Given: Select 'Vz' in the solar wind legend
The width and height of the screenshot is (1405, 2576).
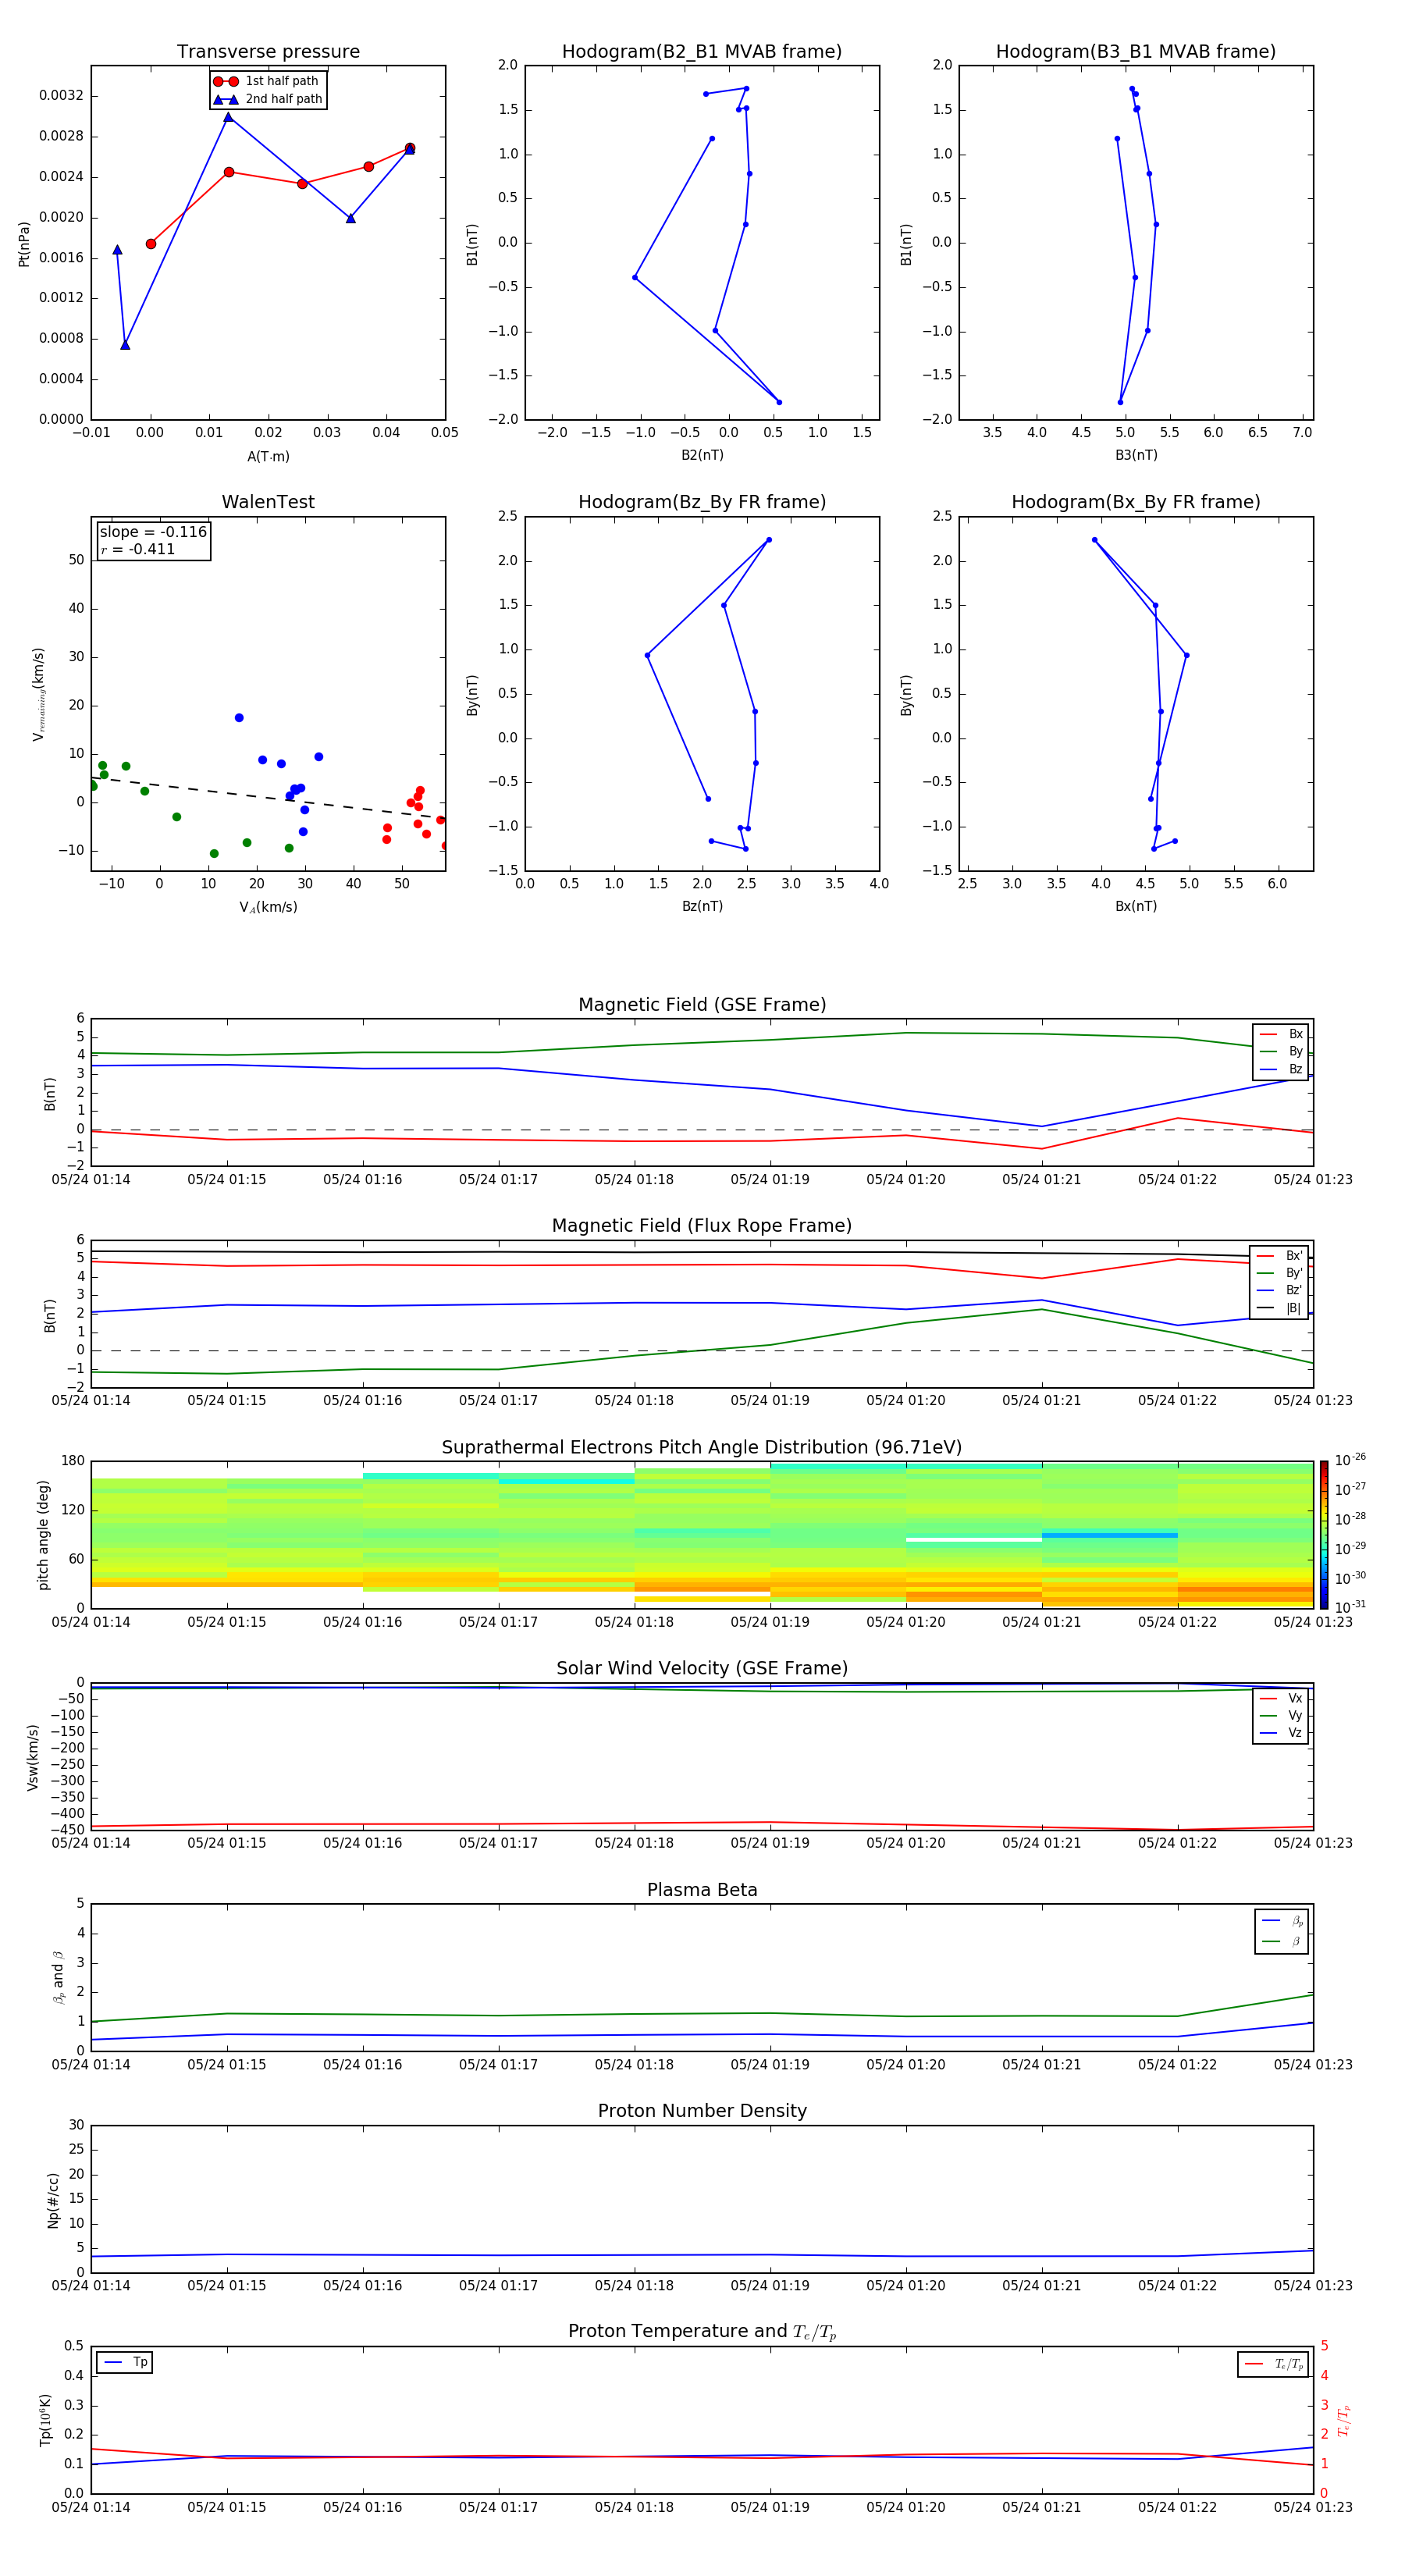Looking at the screenshot, I should [x=1281, y=1733].
